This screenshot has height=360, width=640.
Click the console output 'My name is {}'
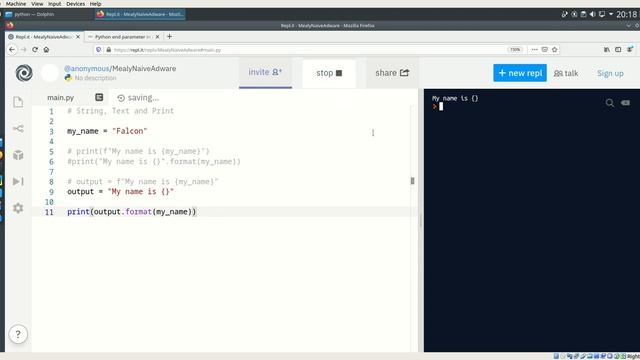[455, 98]
